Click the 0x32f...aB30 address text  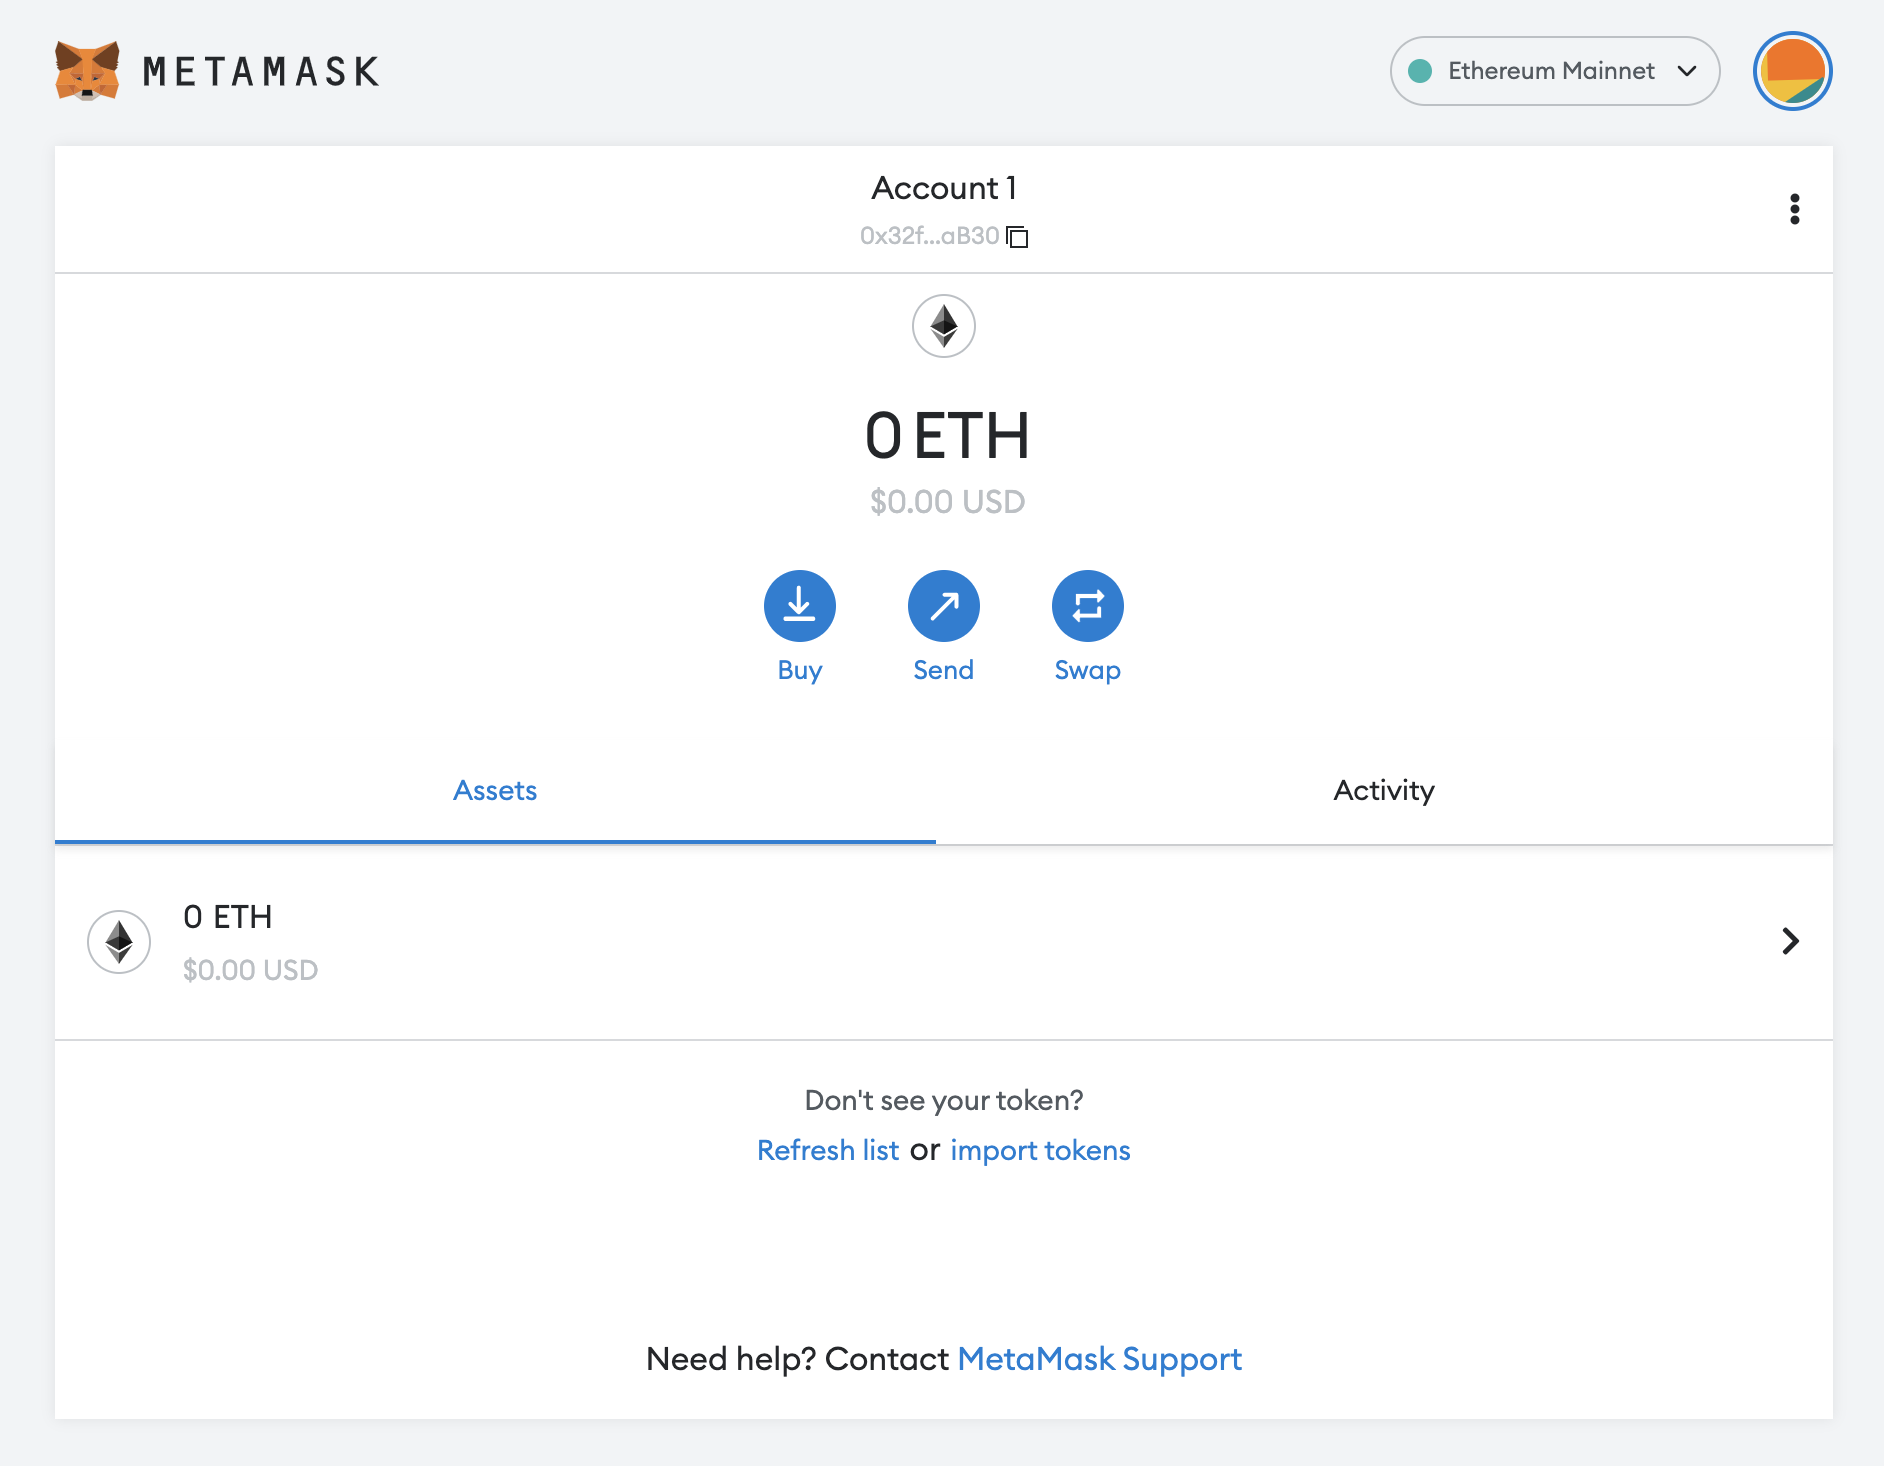point(929,236)
